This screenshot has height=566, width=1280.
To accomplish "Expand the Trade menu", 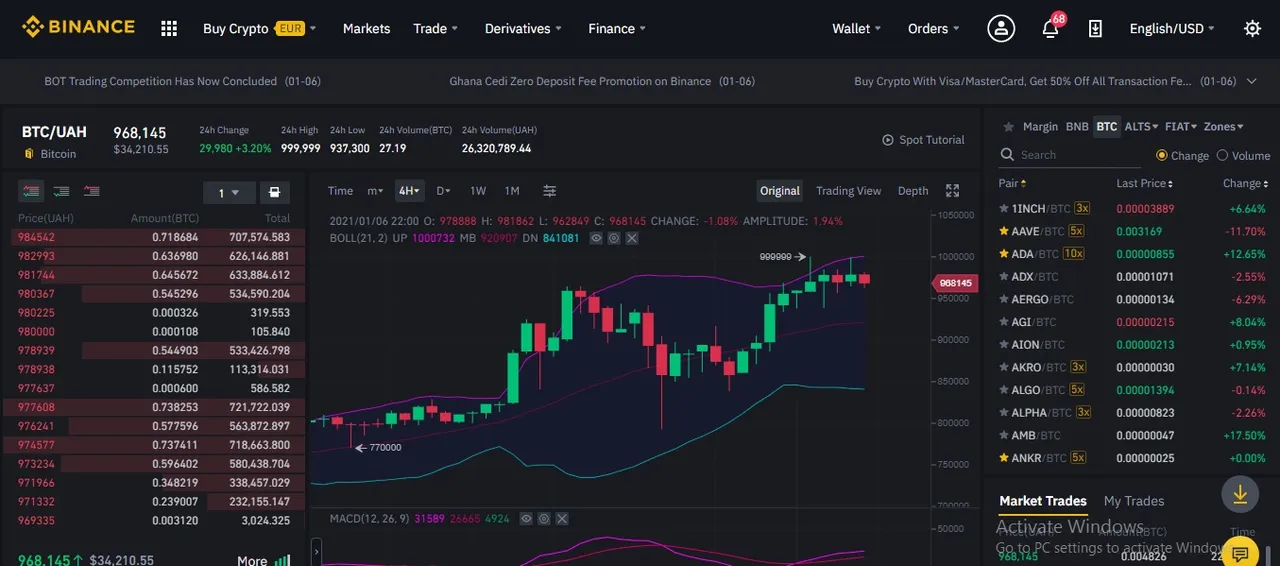I will [x=436, y=29].
